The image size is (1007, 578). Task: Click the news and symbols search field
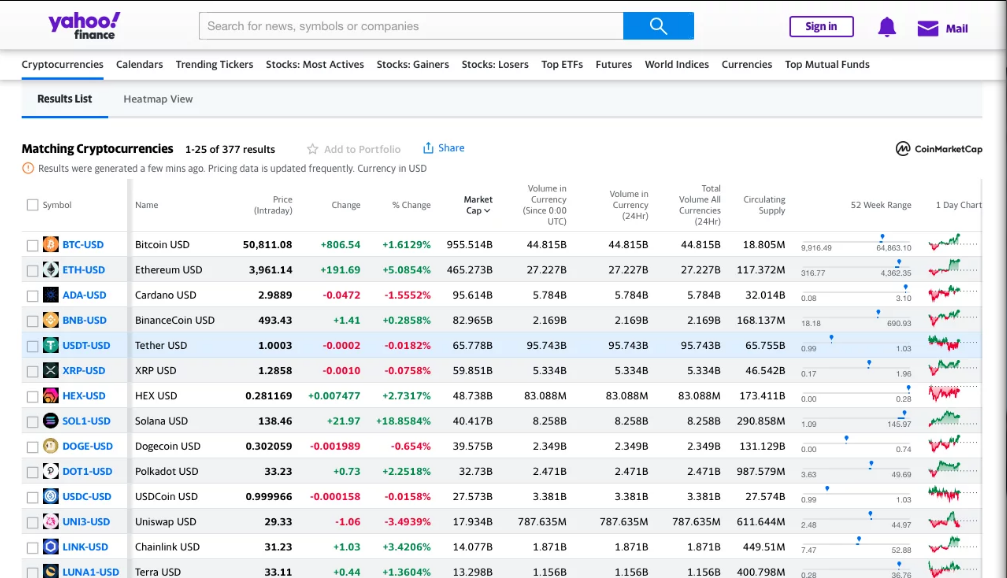pos(410,25)
